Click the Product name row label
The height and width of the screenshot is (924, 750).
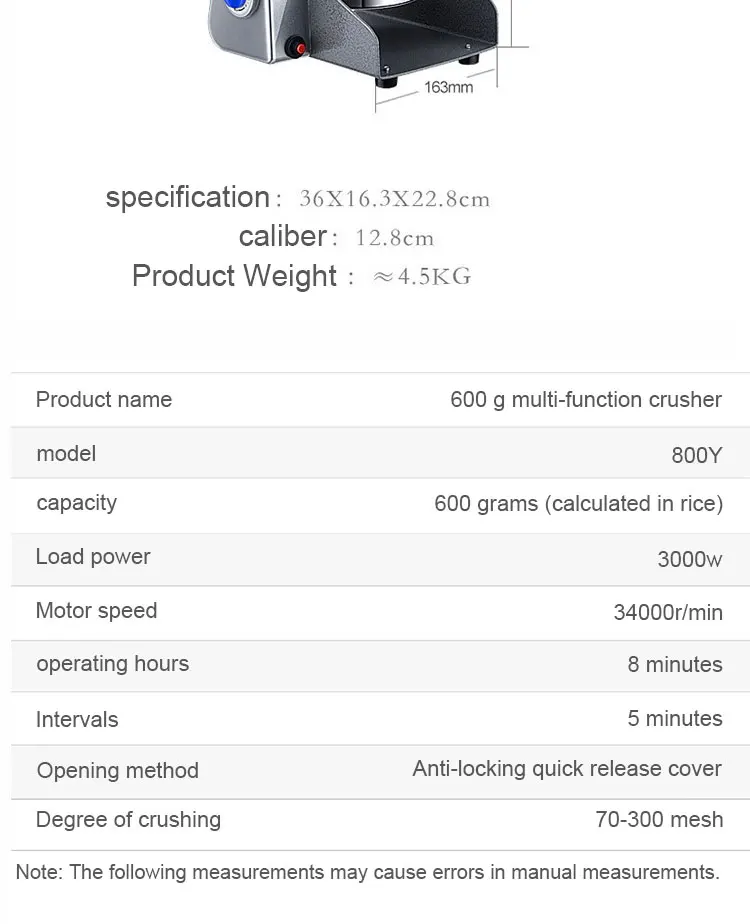click(104, 400)
